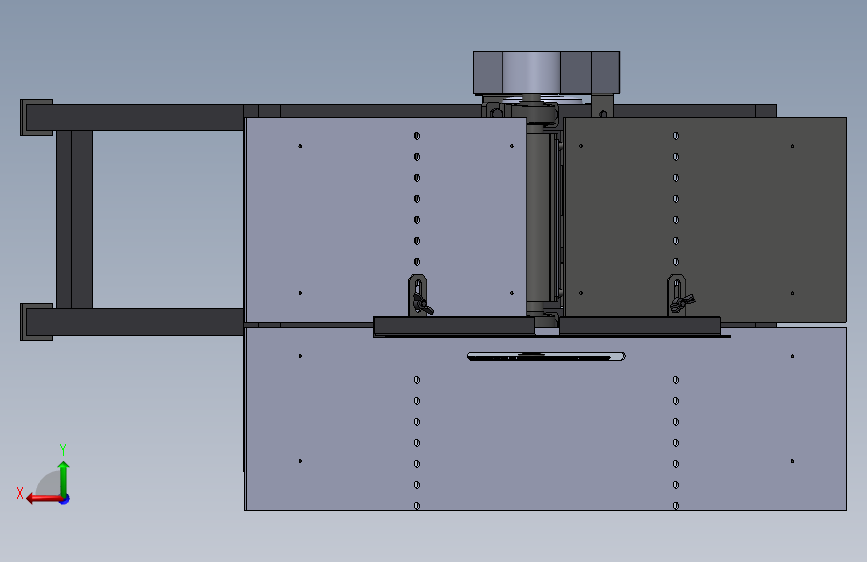
Task: Select the upper horizontal frame arm
Action: pos(134,117)
